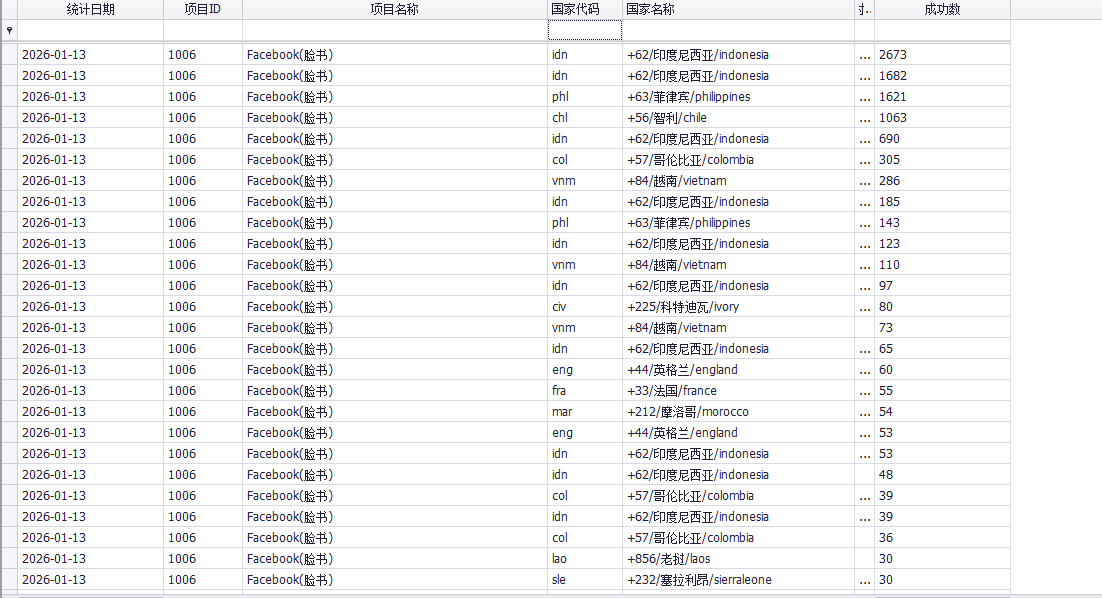Sort by the 项目ID column header
Viewport: 1102px width, 598px height.
tap(202, 9)
